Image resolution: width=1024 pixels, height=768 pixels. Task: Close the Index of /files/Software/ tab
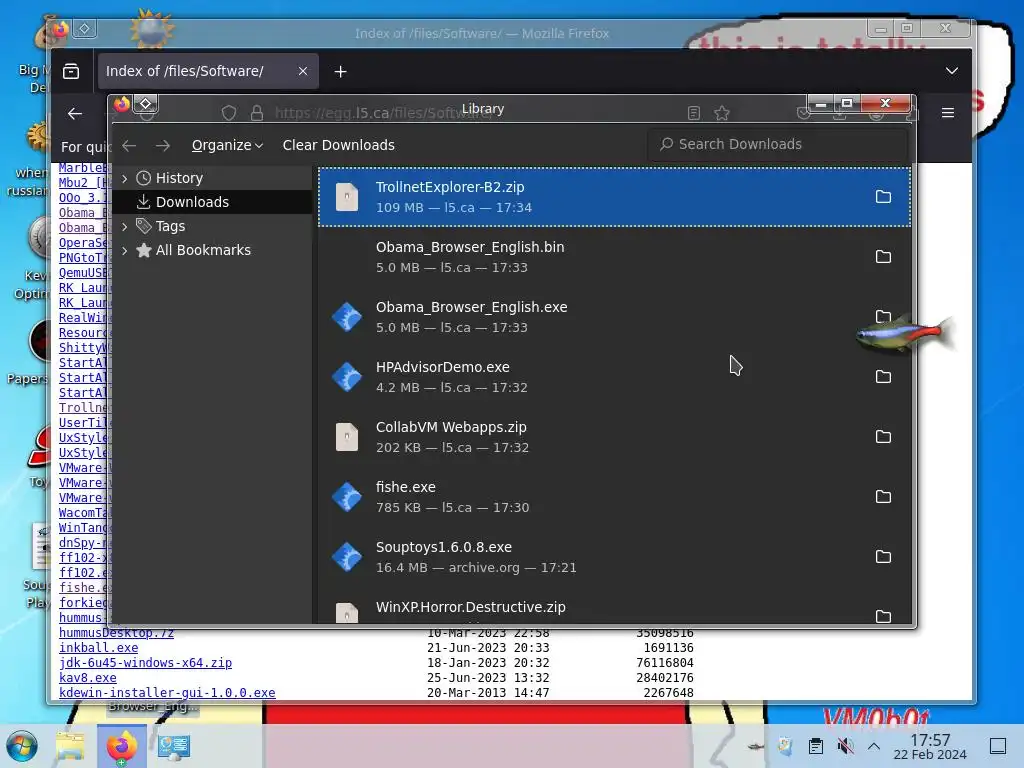pos(302,71)
